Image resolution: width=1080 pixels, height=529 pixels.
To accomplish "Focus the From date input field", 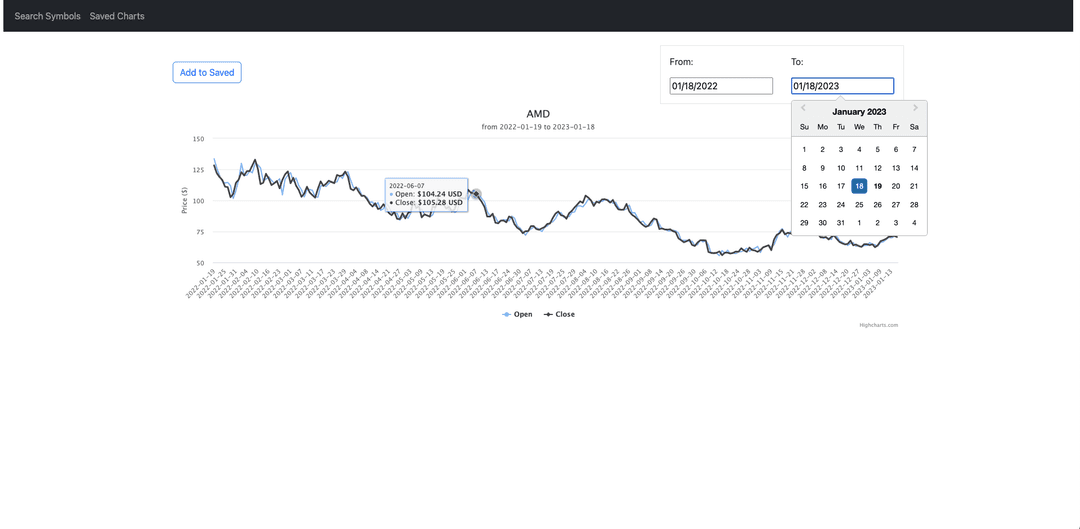I will (x=721, y=86).
